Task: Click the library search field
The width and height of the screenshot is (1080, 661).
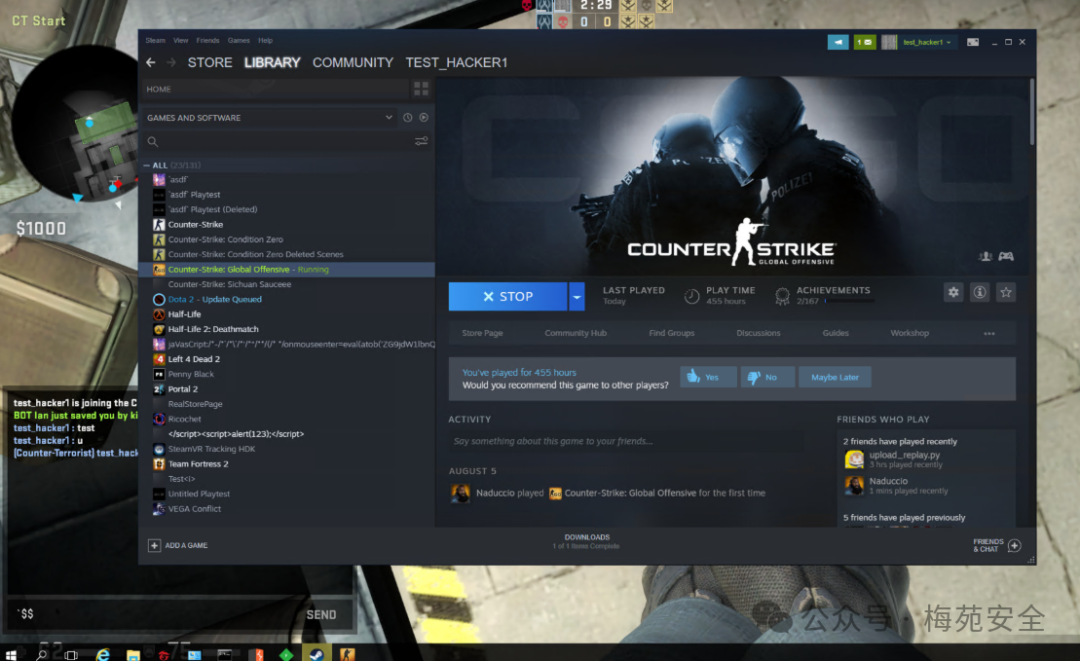Action: [285, 141]
